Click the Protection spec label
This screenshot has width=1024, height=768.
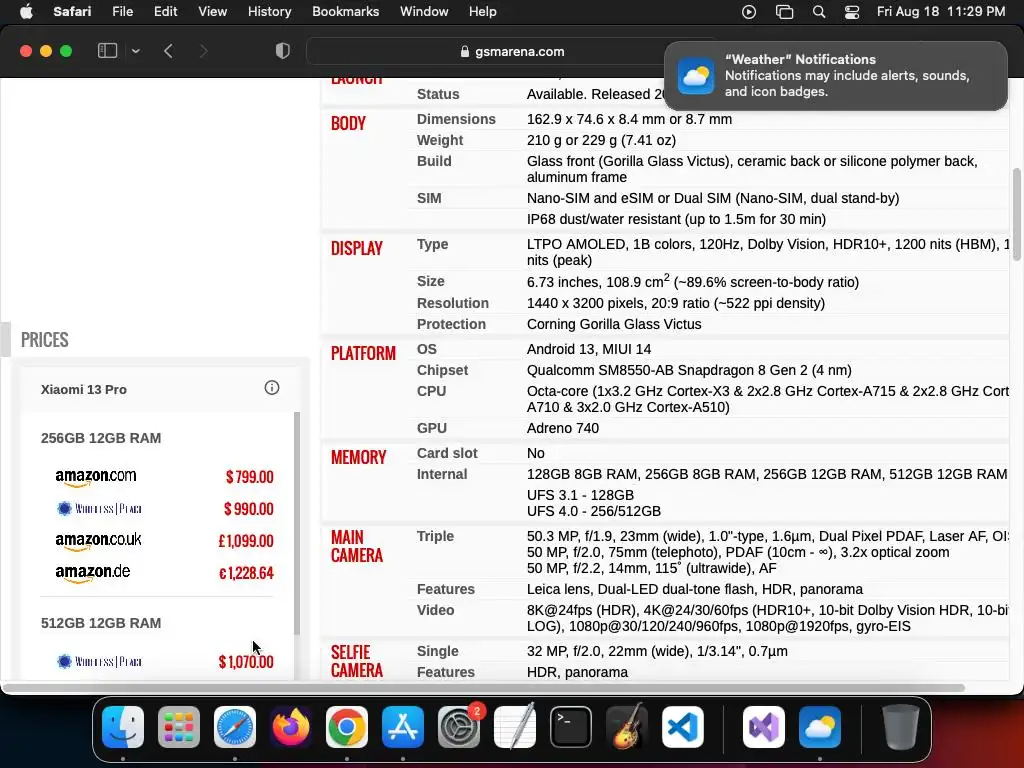[x=451, y=325]
